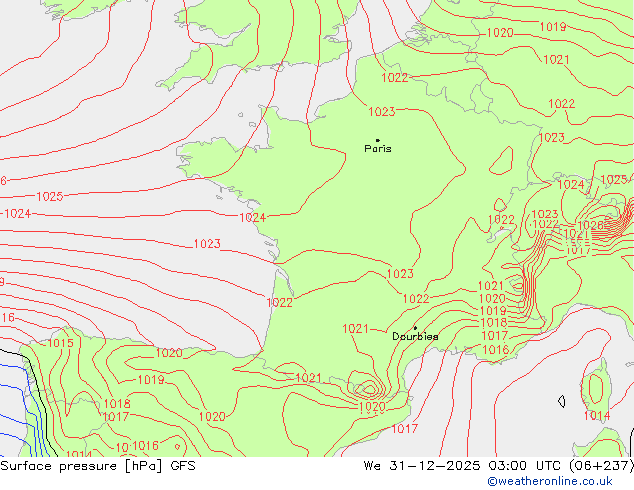
Task: Click the 1014 label near Corsica
Action: tap(597, 416)
